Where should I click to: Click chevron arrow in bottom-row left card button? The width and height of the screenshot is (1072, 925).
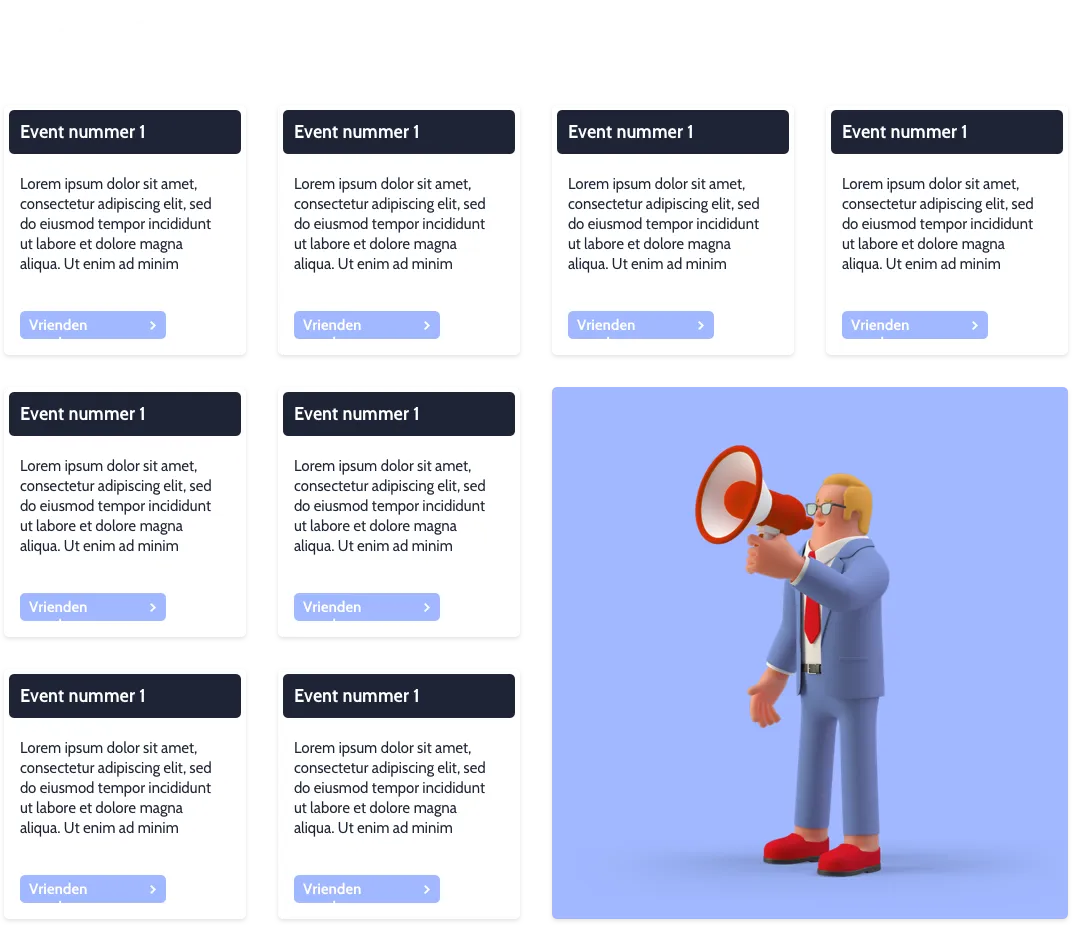tap(153, 889)
